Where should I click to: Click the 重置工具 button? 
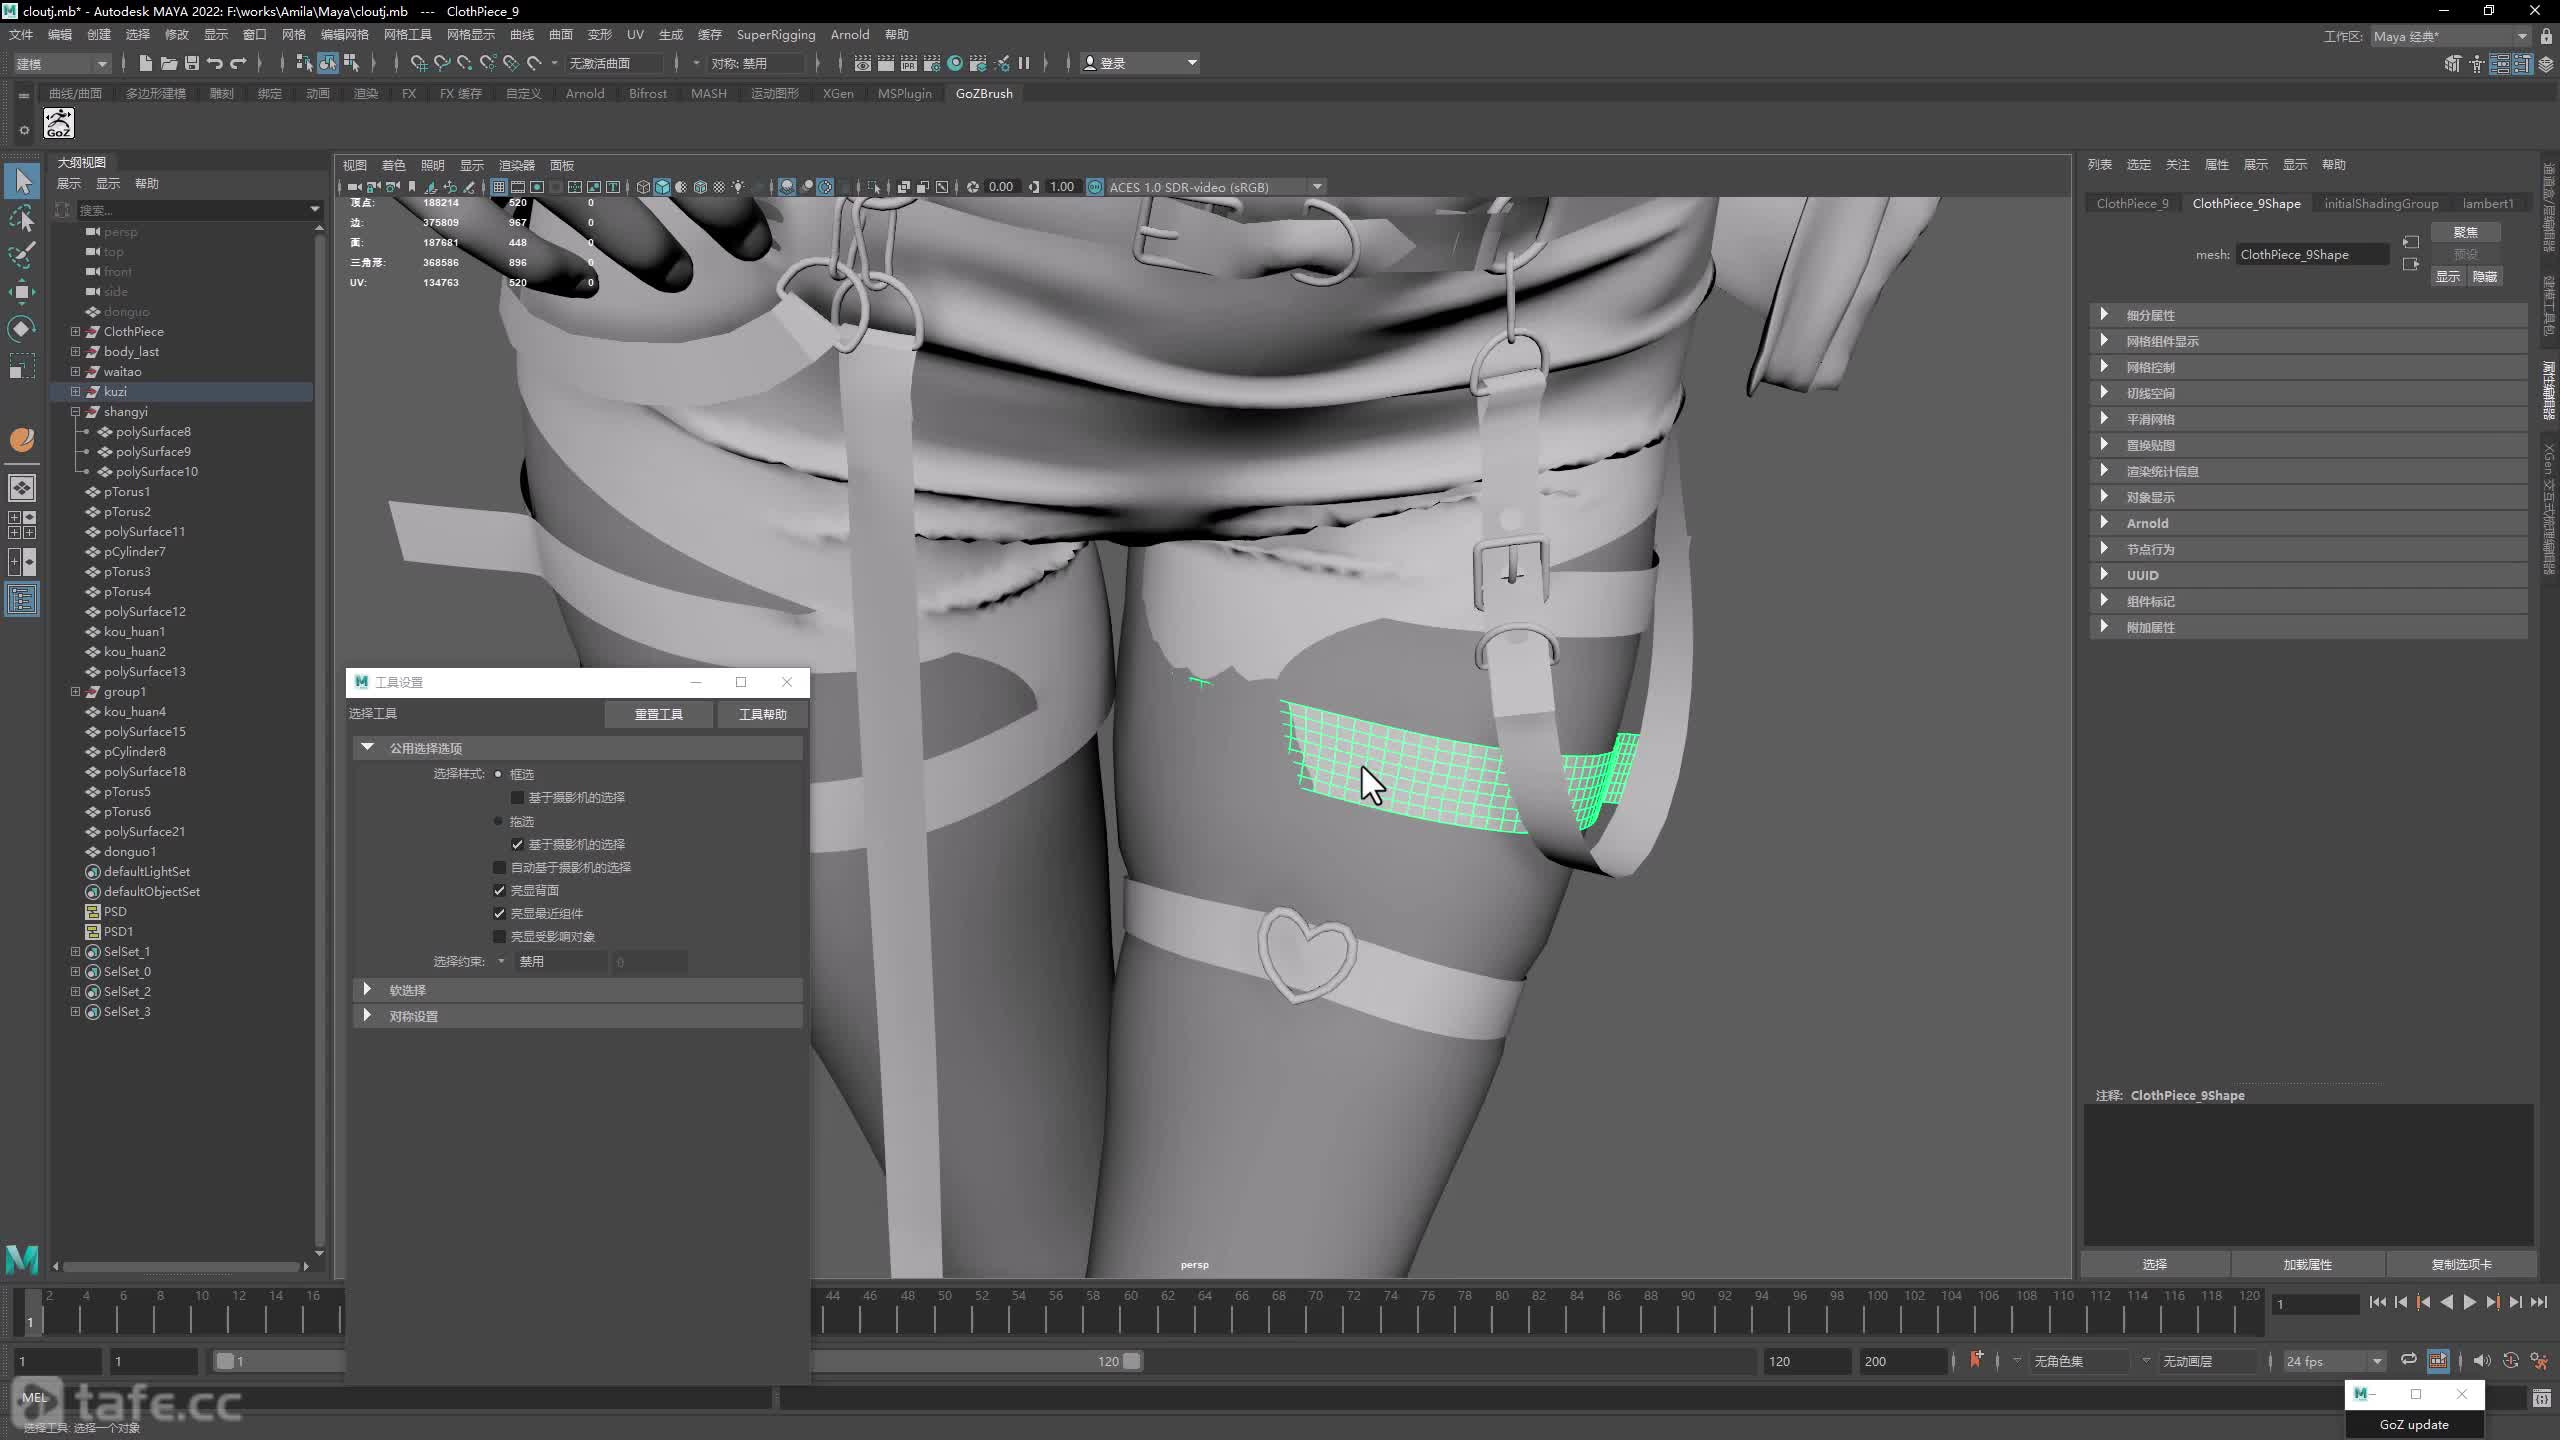coord(659,714)
